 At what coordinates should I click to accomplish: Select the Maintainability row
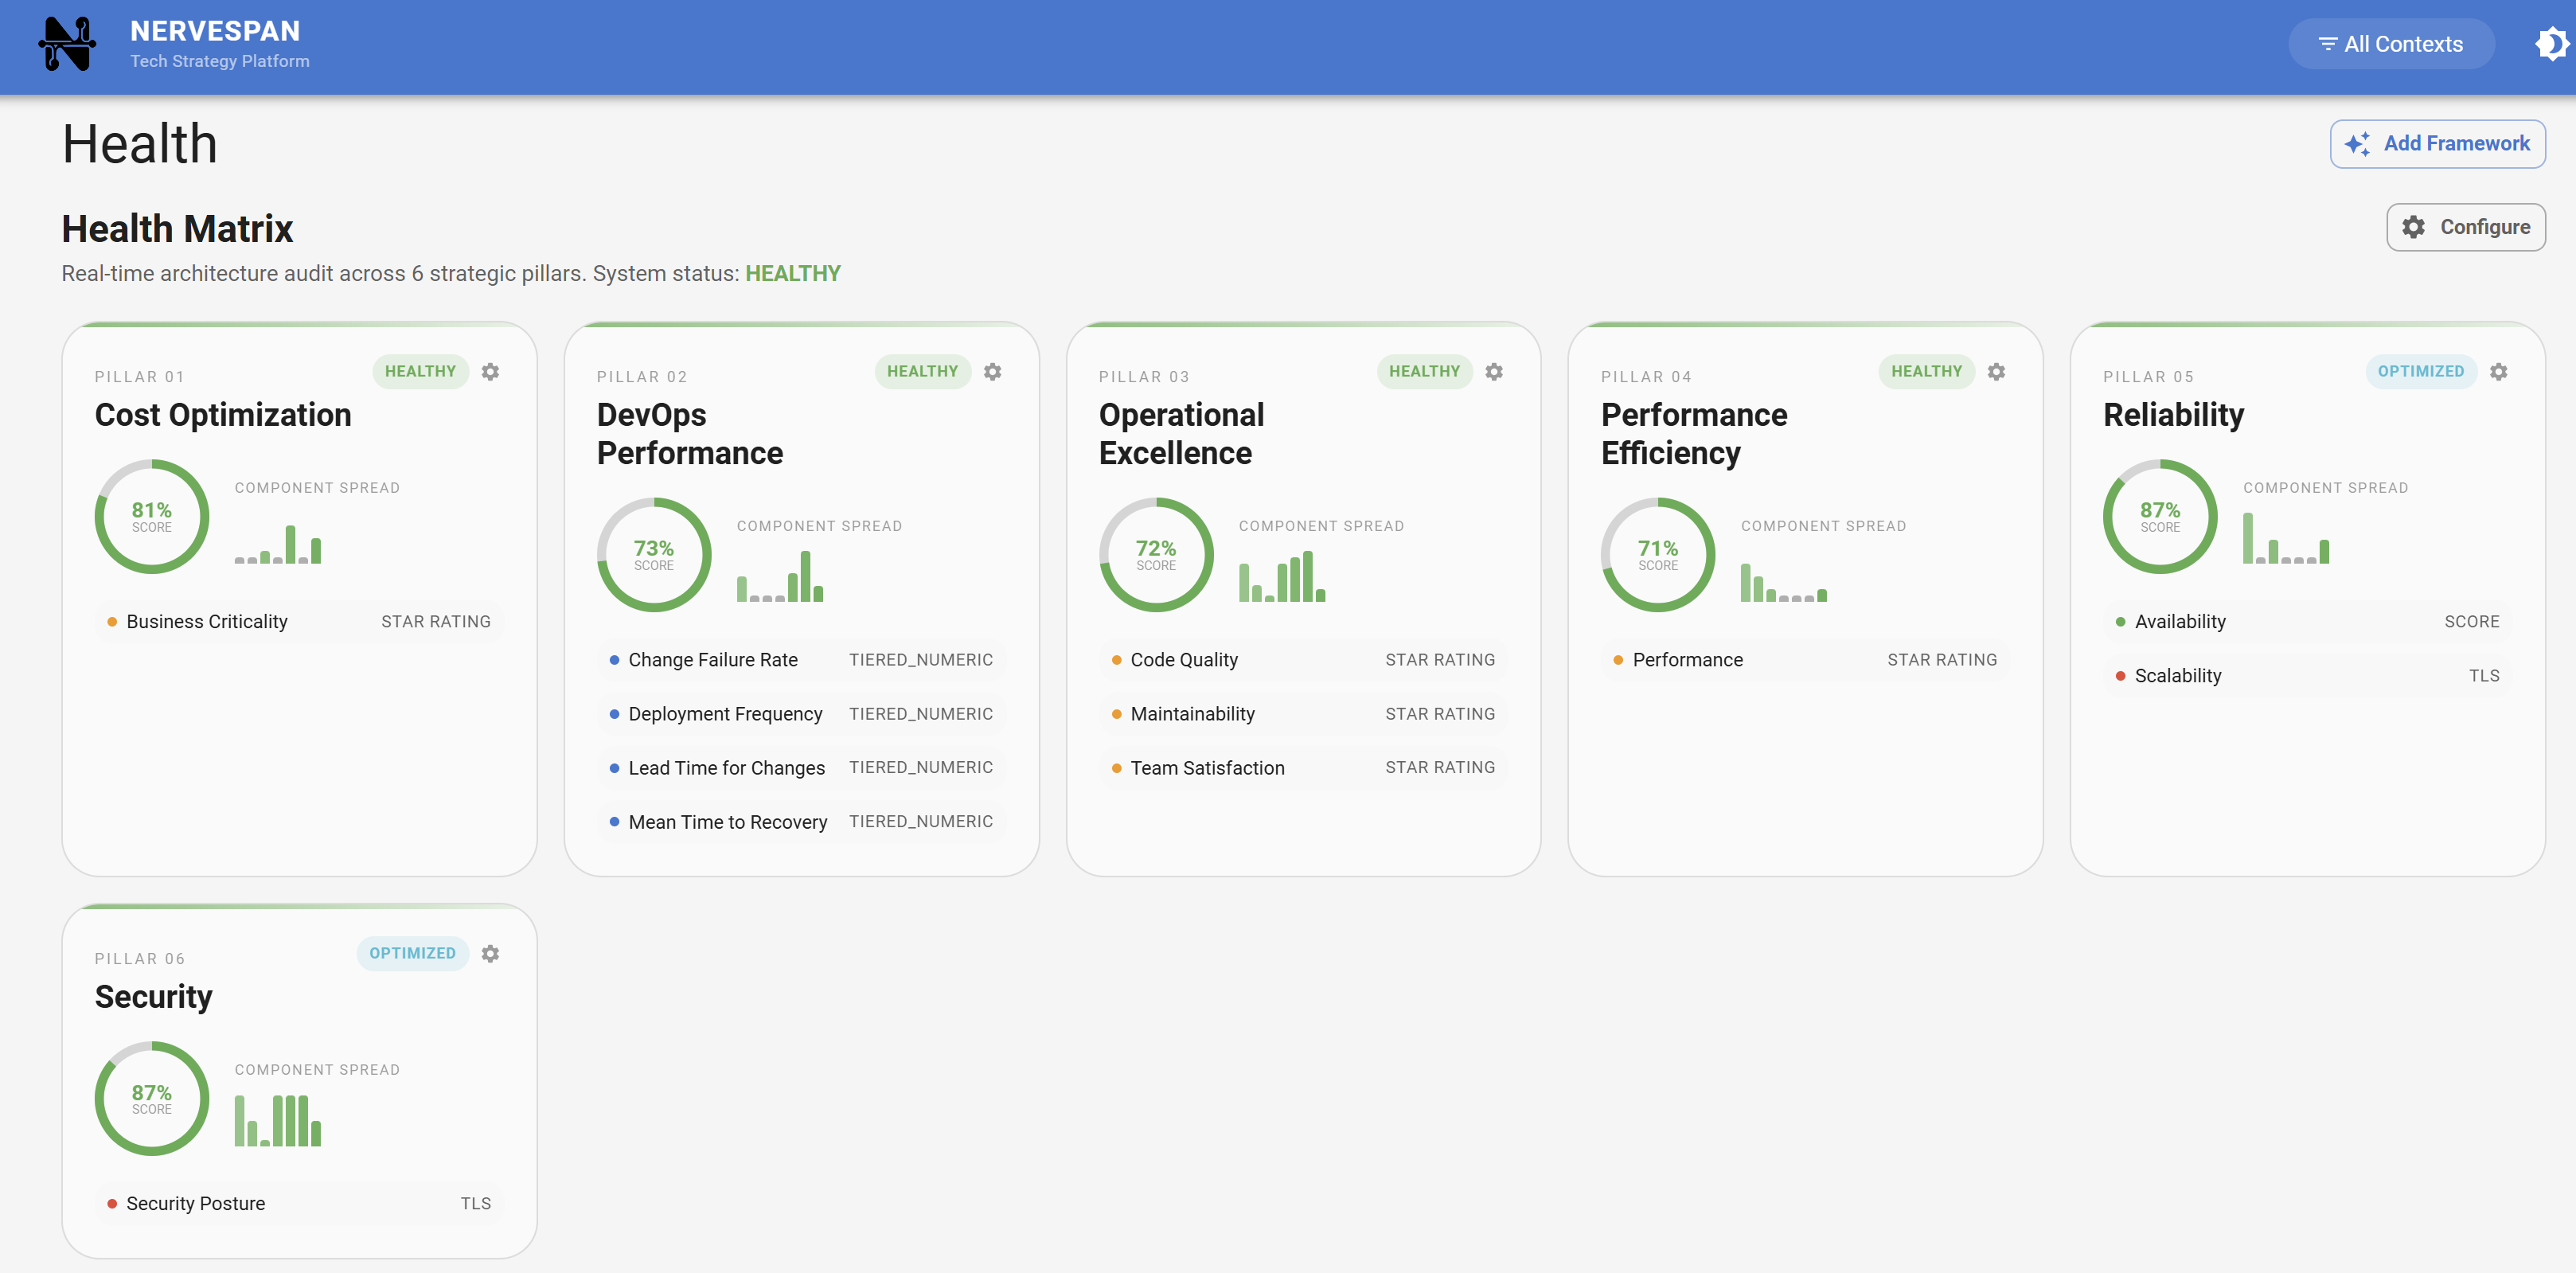click(x=1303, y=714)
